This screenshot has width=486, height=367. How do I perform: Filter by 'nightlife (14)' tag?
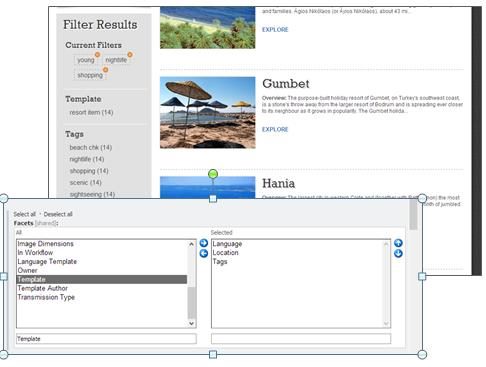click(87, 159)
